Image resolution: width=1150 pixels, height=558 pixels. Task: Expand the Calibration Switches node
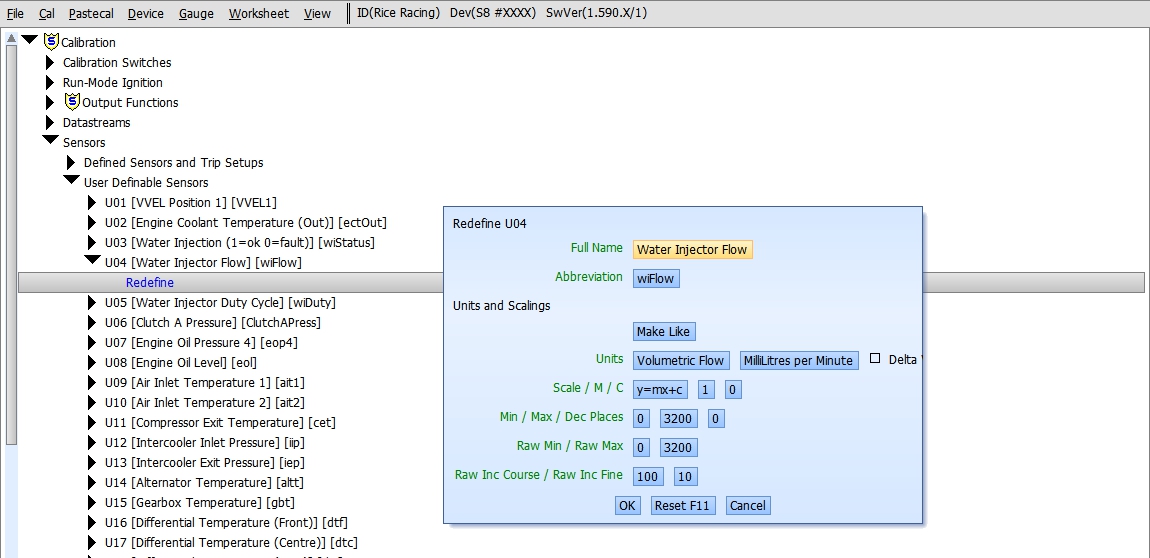[x=51, y=62]
